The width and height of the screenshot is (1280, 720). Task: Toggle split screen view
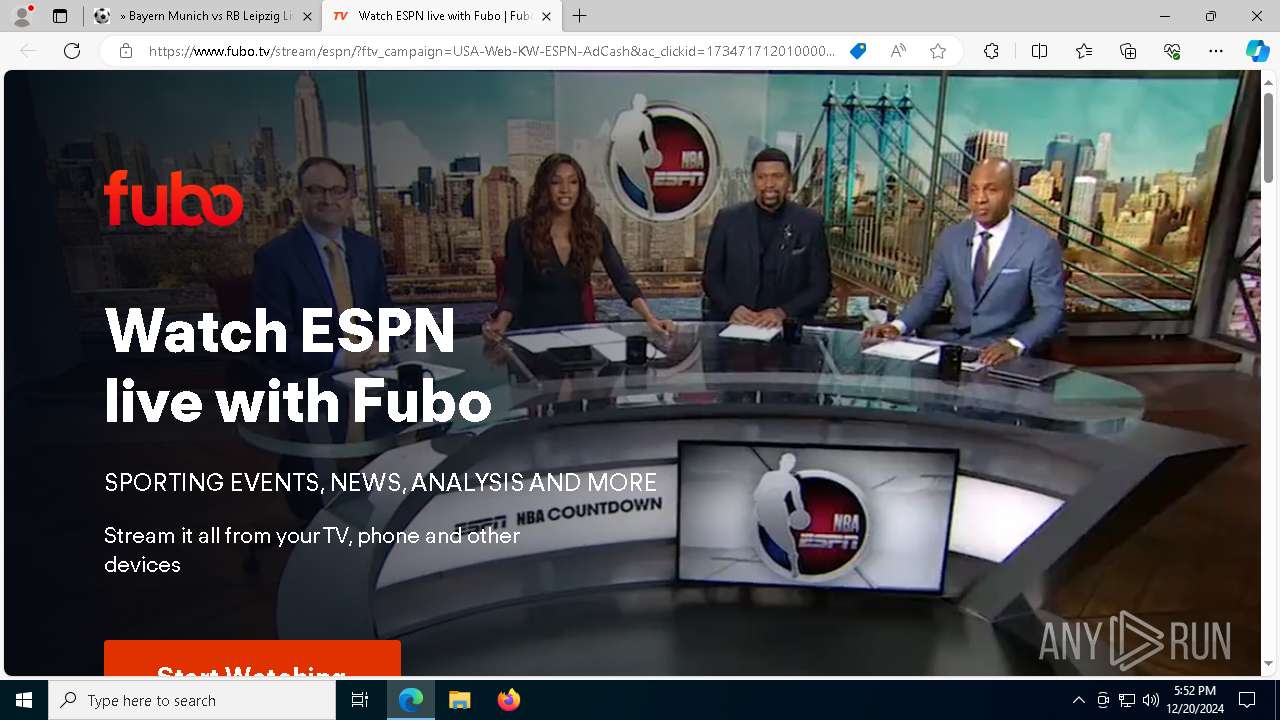[1039, 51]
